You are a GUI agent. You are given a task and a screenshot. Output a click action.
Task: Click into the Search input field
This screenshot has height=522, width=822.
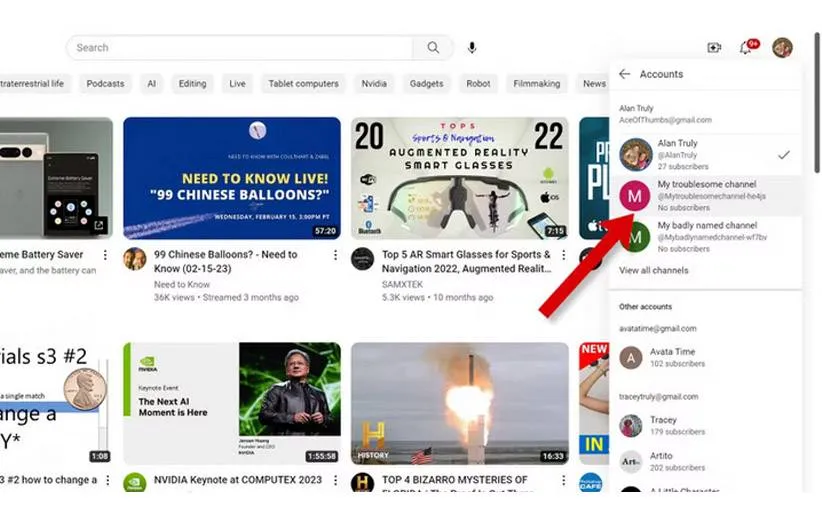[x=240, y=48]
